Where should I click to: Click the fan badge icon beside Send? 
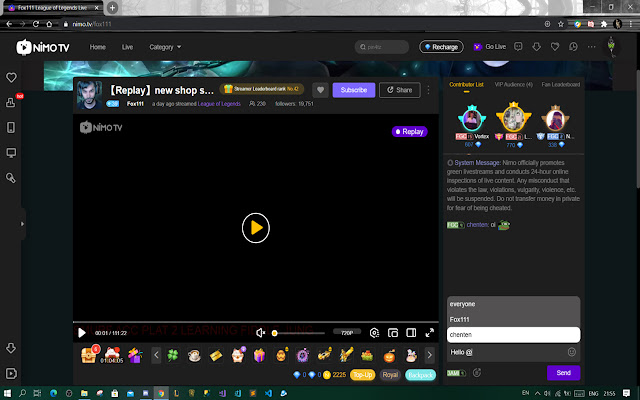pos(456,373)
